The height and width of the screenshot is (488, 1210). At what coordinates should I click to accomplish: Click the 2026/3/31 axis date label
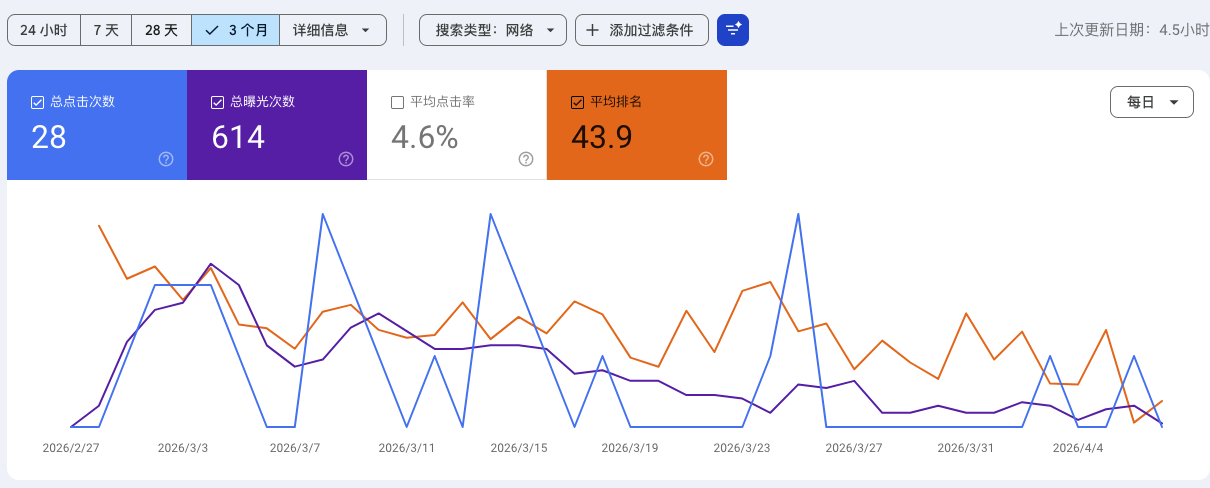tap(966, 448)
